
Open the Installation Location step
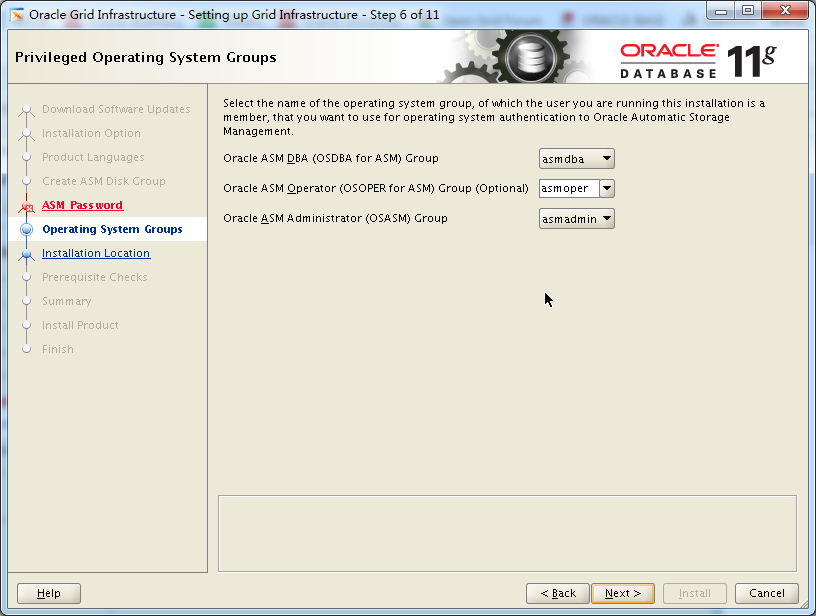click(x=96, y=253)
